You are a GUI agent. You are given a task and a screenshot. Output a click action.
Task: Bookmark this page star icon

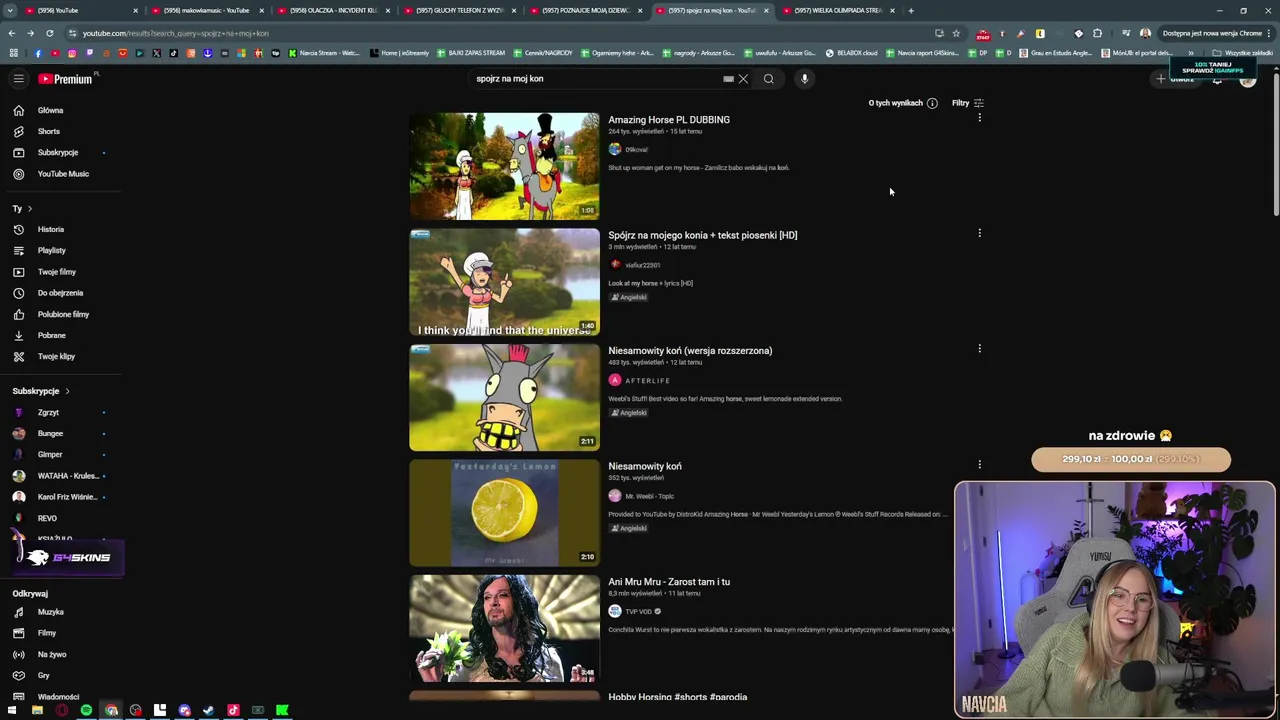(x=956, y=33)
